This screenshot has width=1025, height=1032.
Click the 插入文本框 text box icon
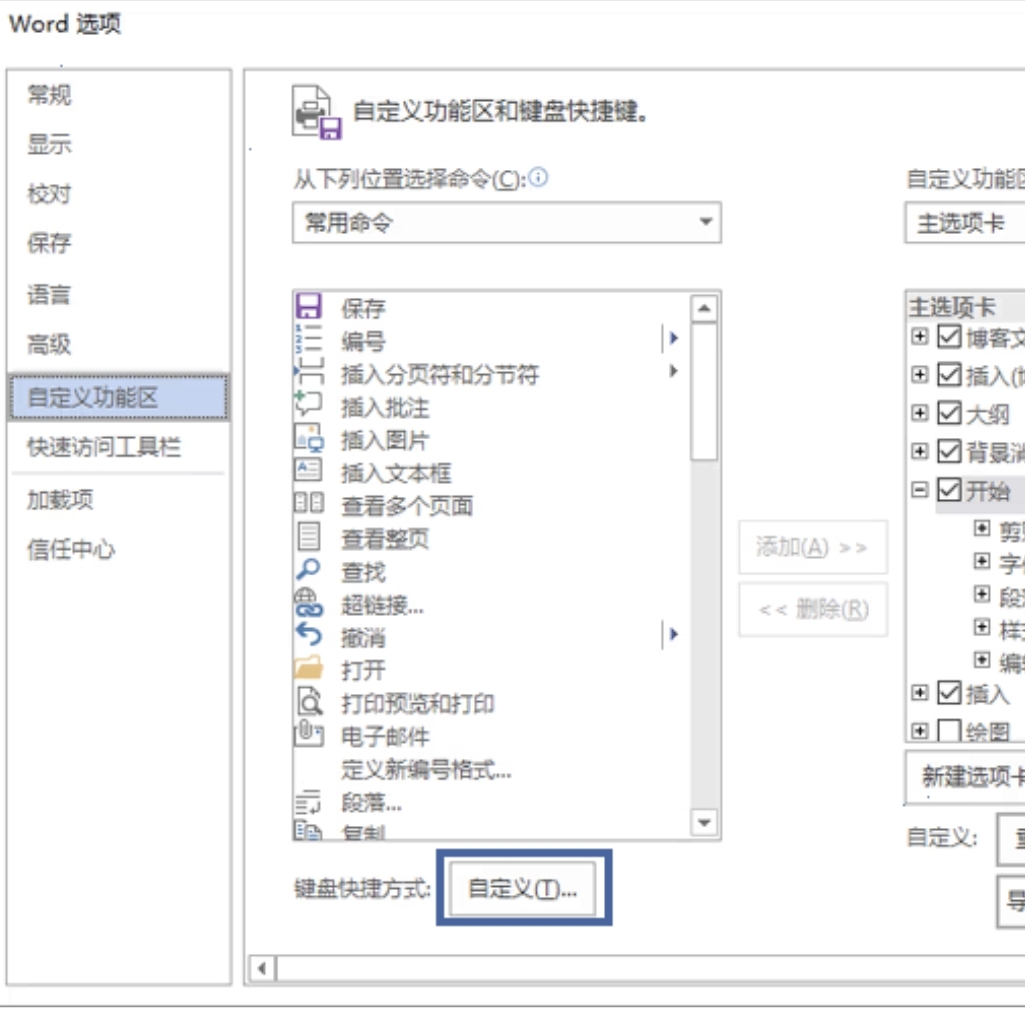tap(308, 470)
